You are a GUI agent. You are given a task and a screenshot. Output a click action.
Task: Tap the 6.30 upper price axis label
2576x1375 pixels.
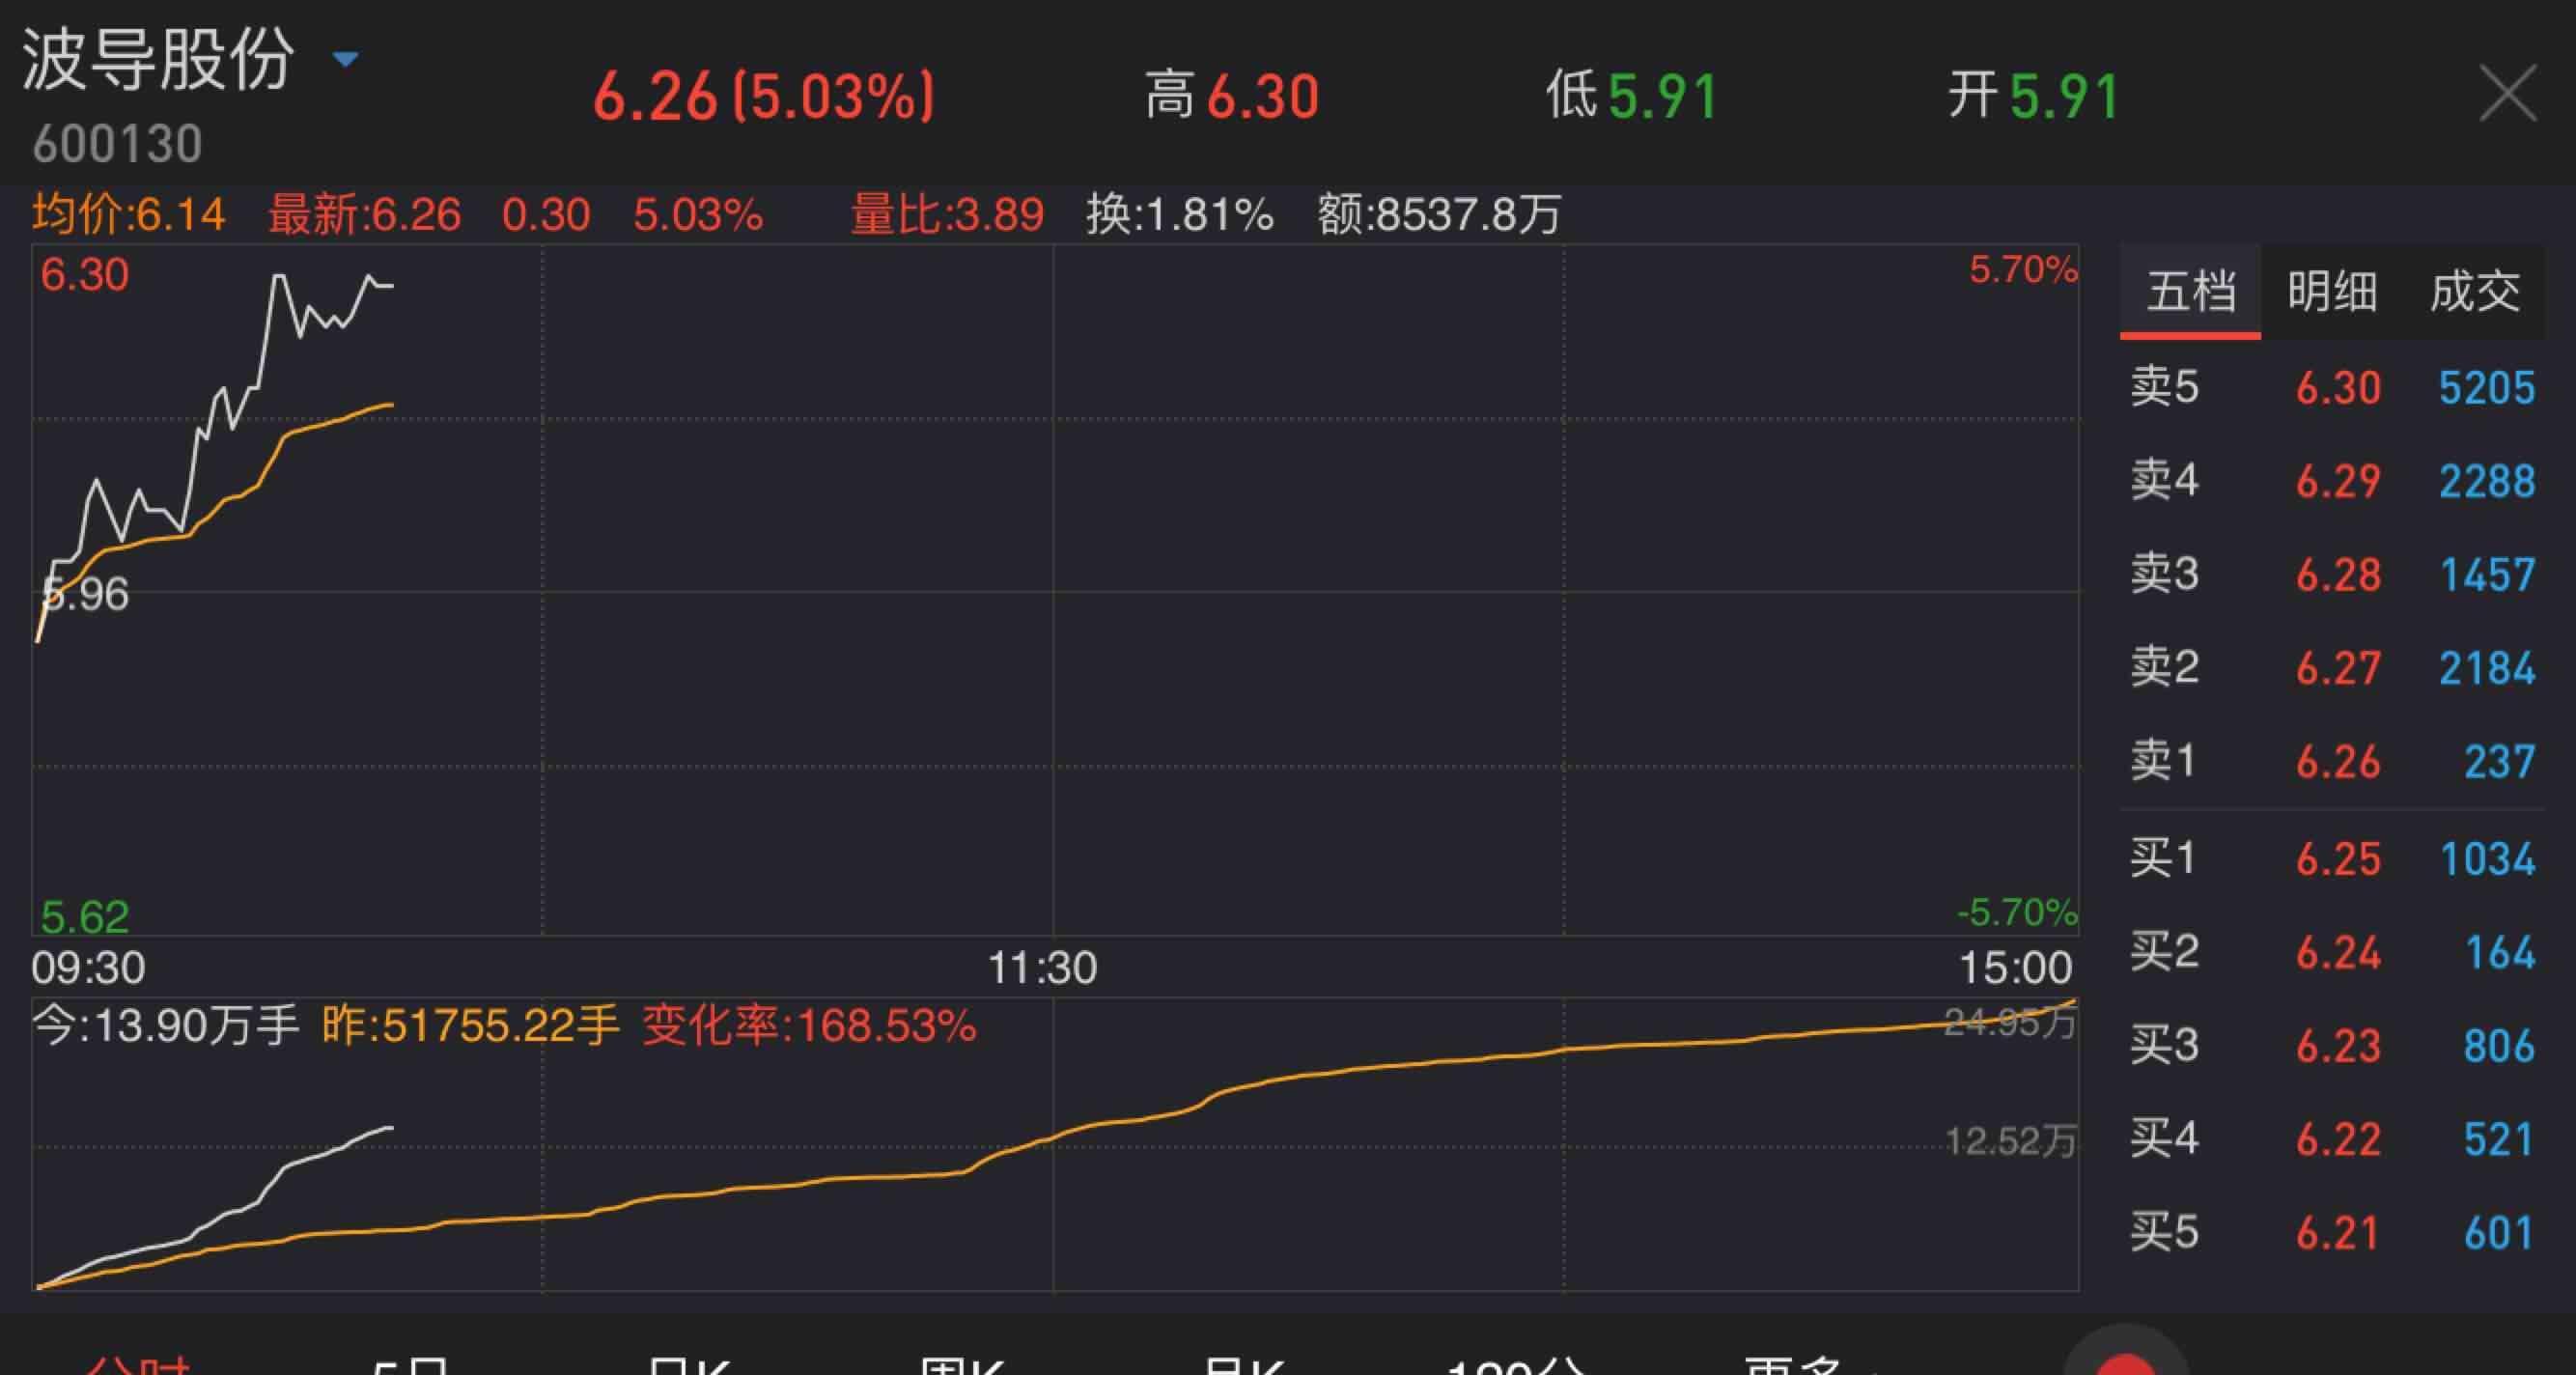click(x=84, y=275)
